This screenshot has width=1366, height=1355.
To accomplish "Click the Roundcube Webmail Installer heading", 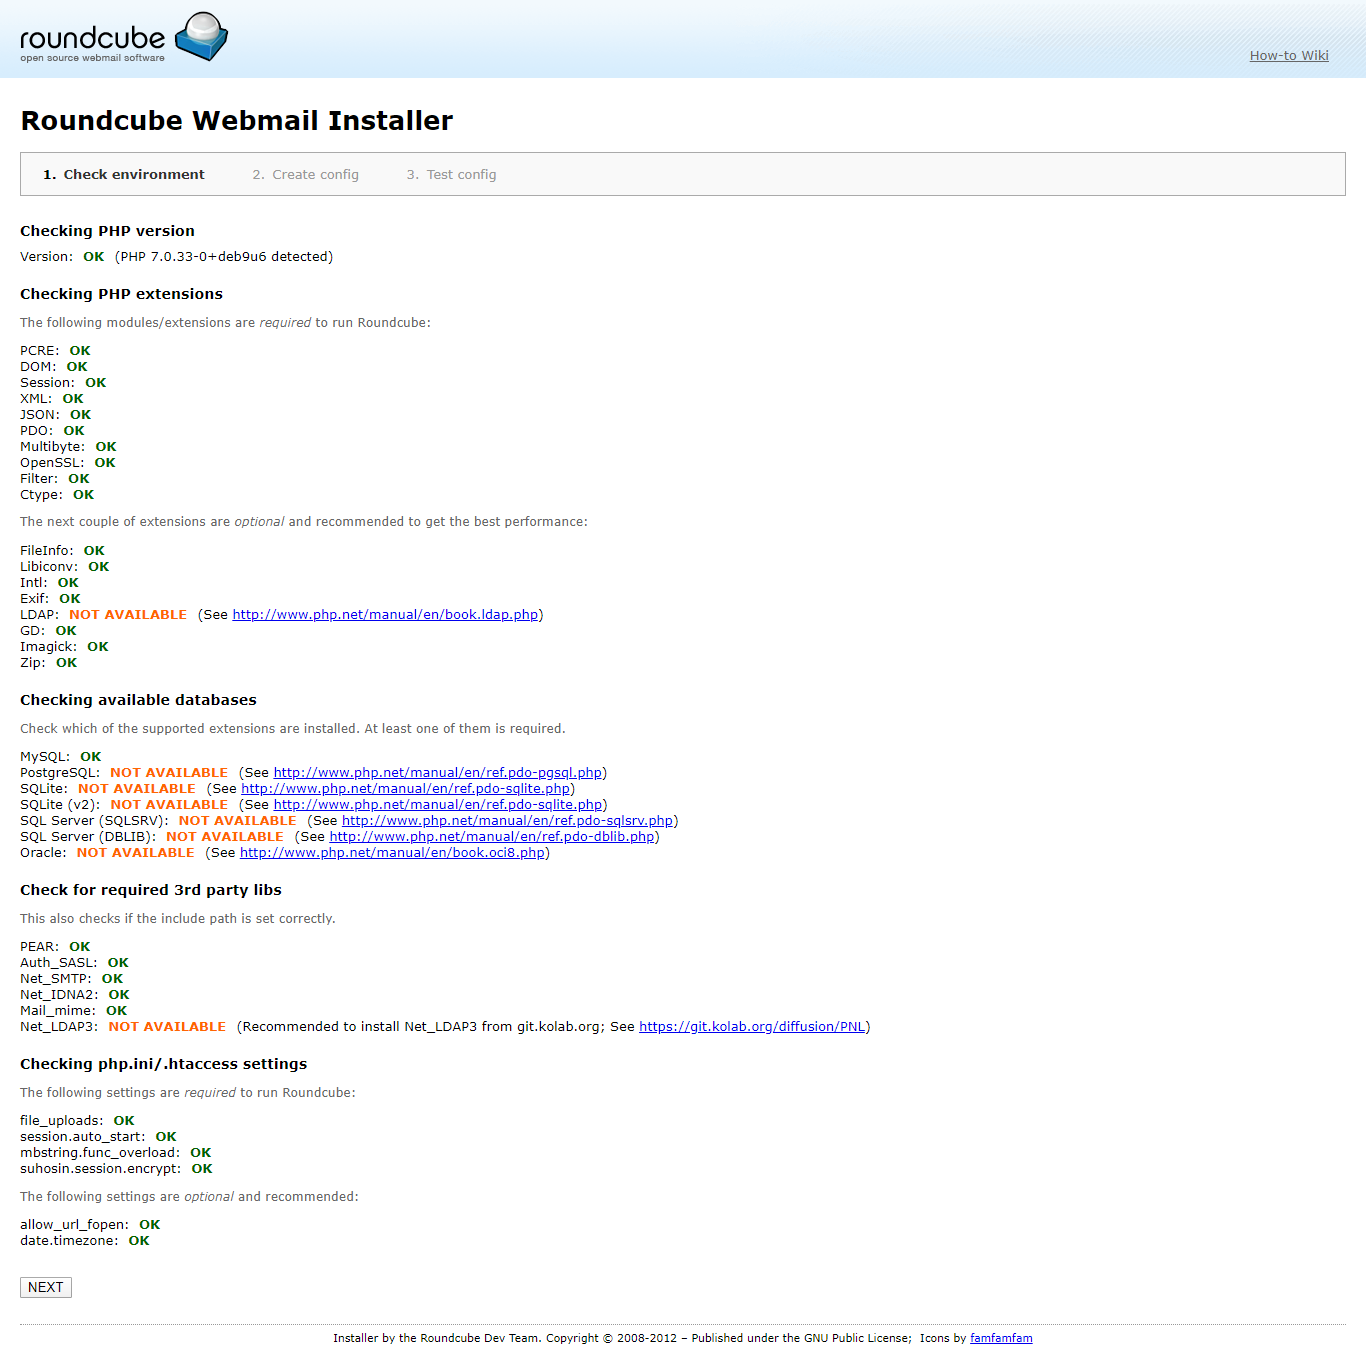I will coord(237,121).
